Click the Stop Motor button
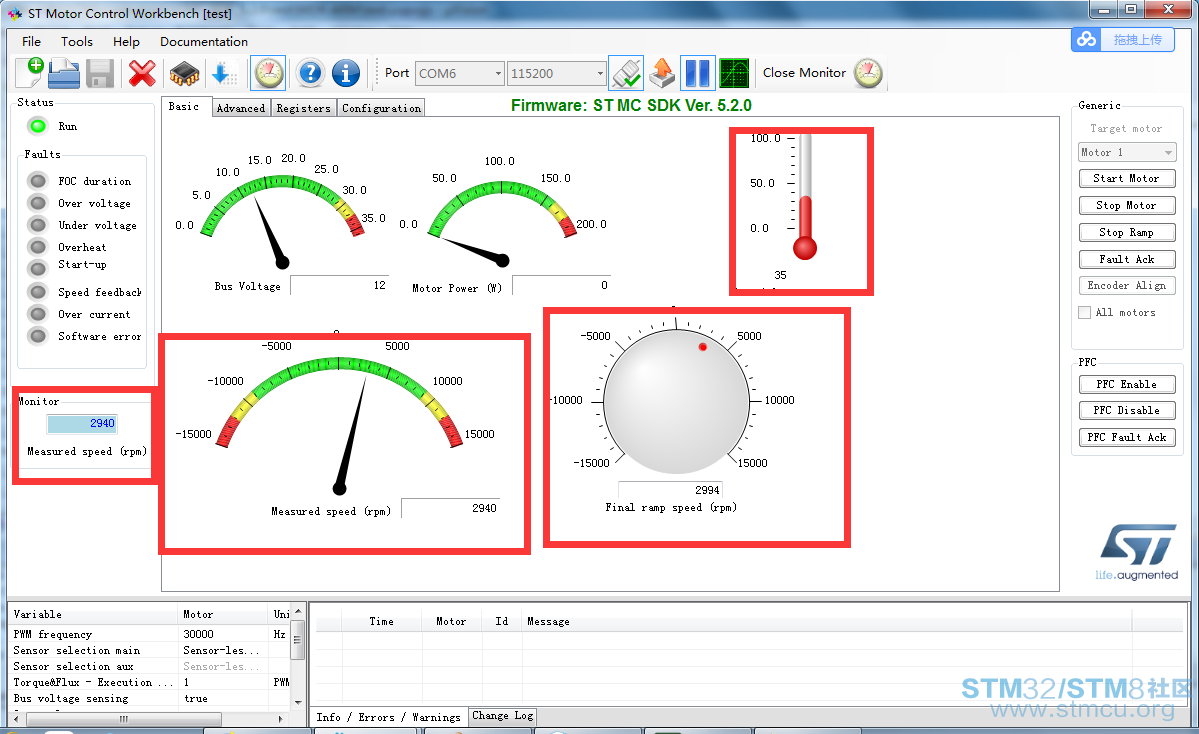This screenshot has width=1199, height=734. click(1127, 205)
